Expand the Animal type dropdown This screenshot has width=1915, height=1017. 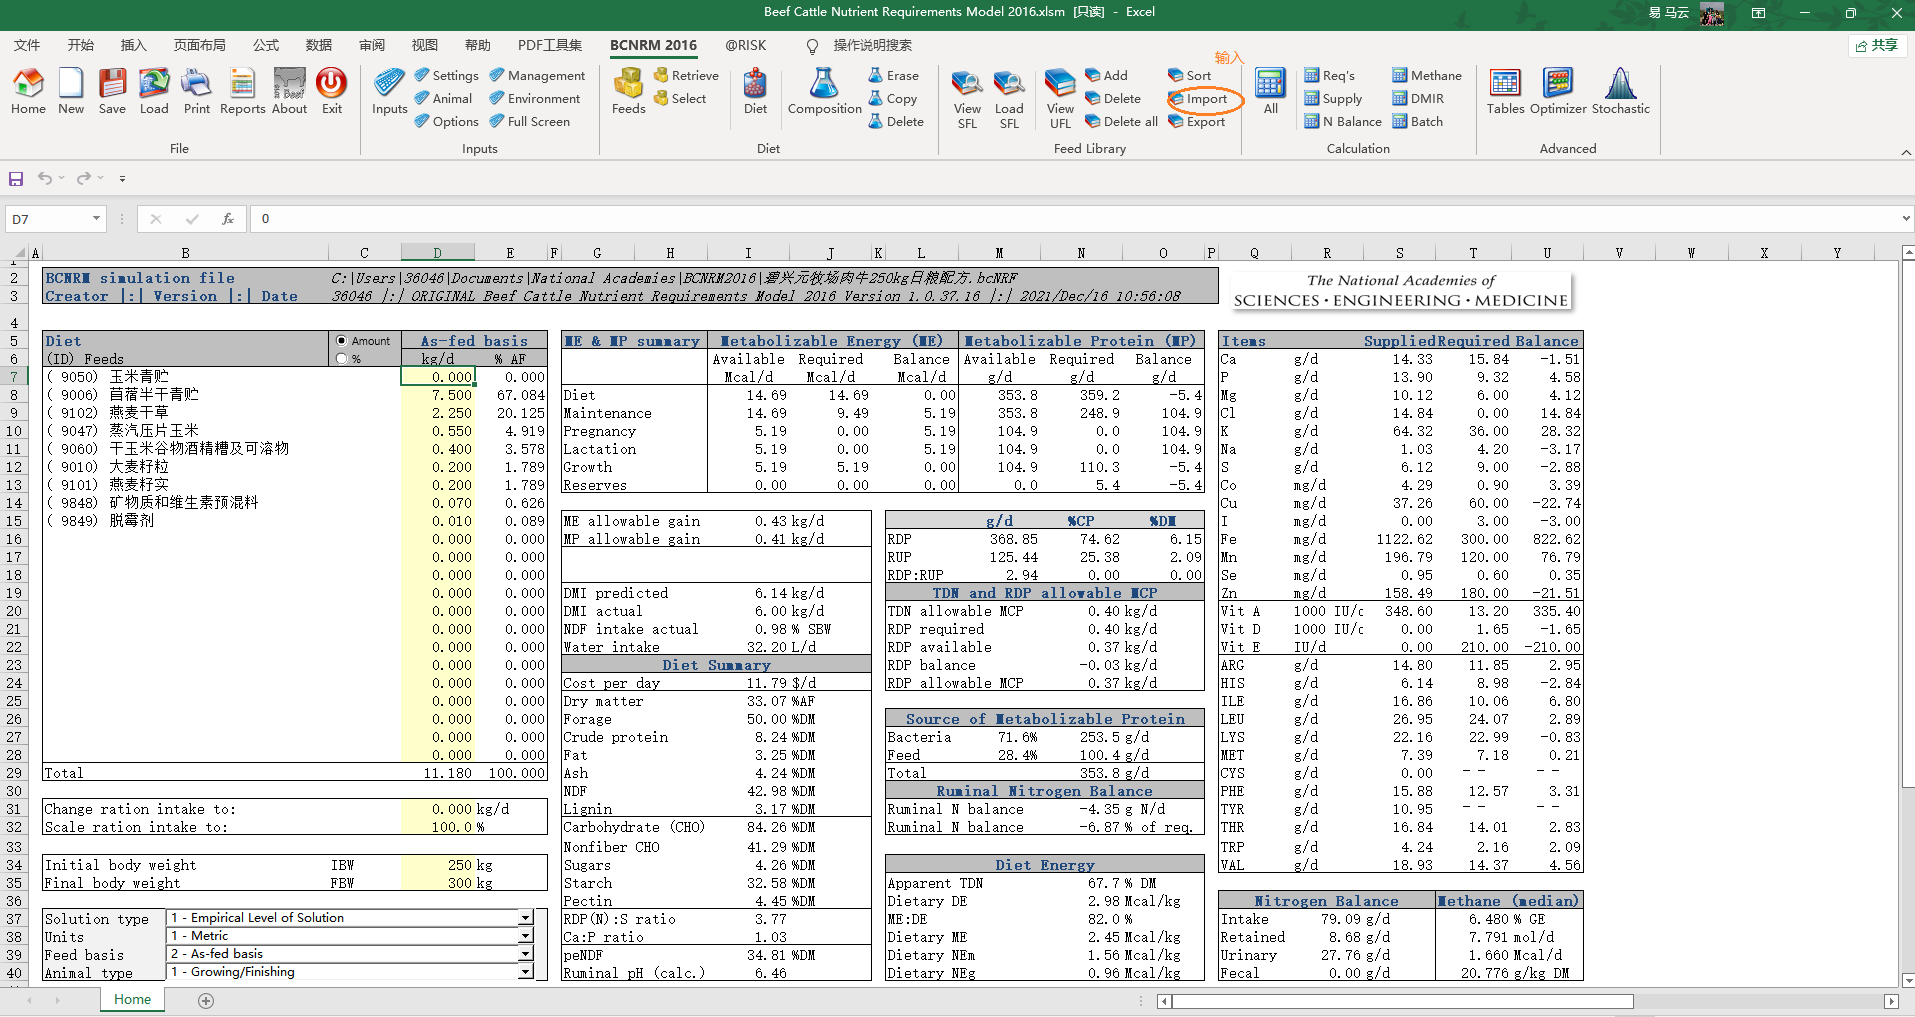525,972
